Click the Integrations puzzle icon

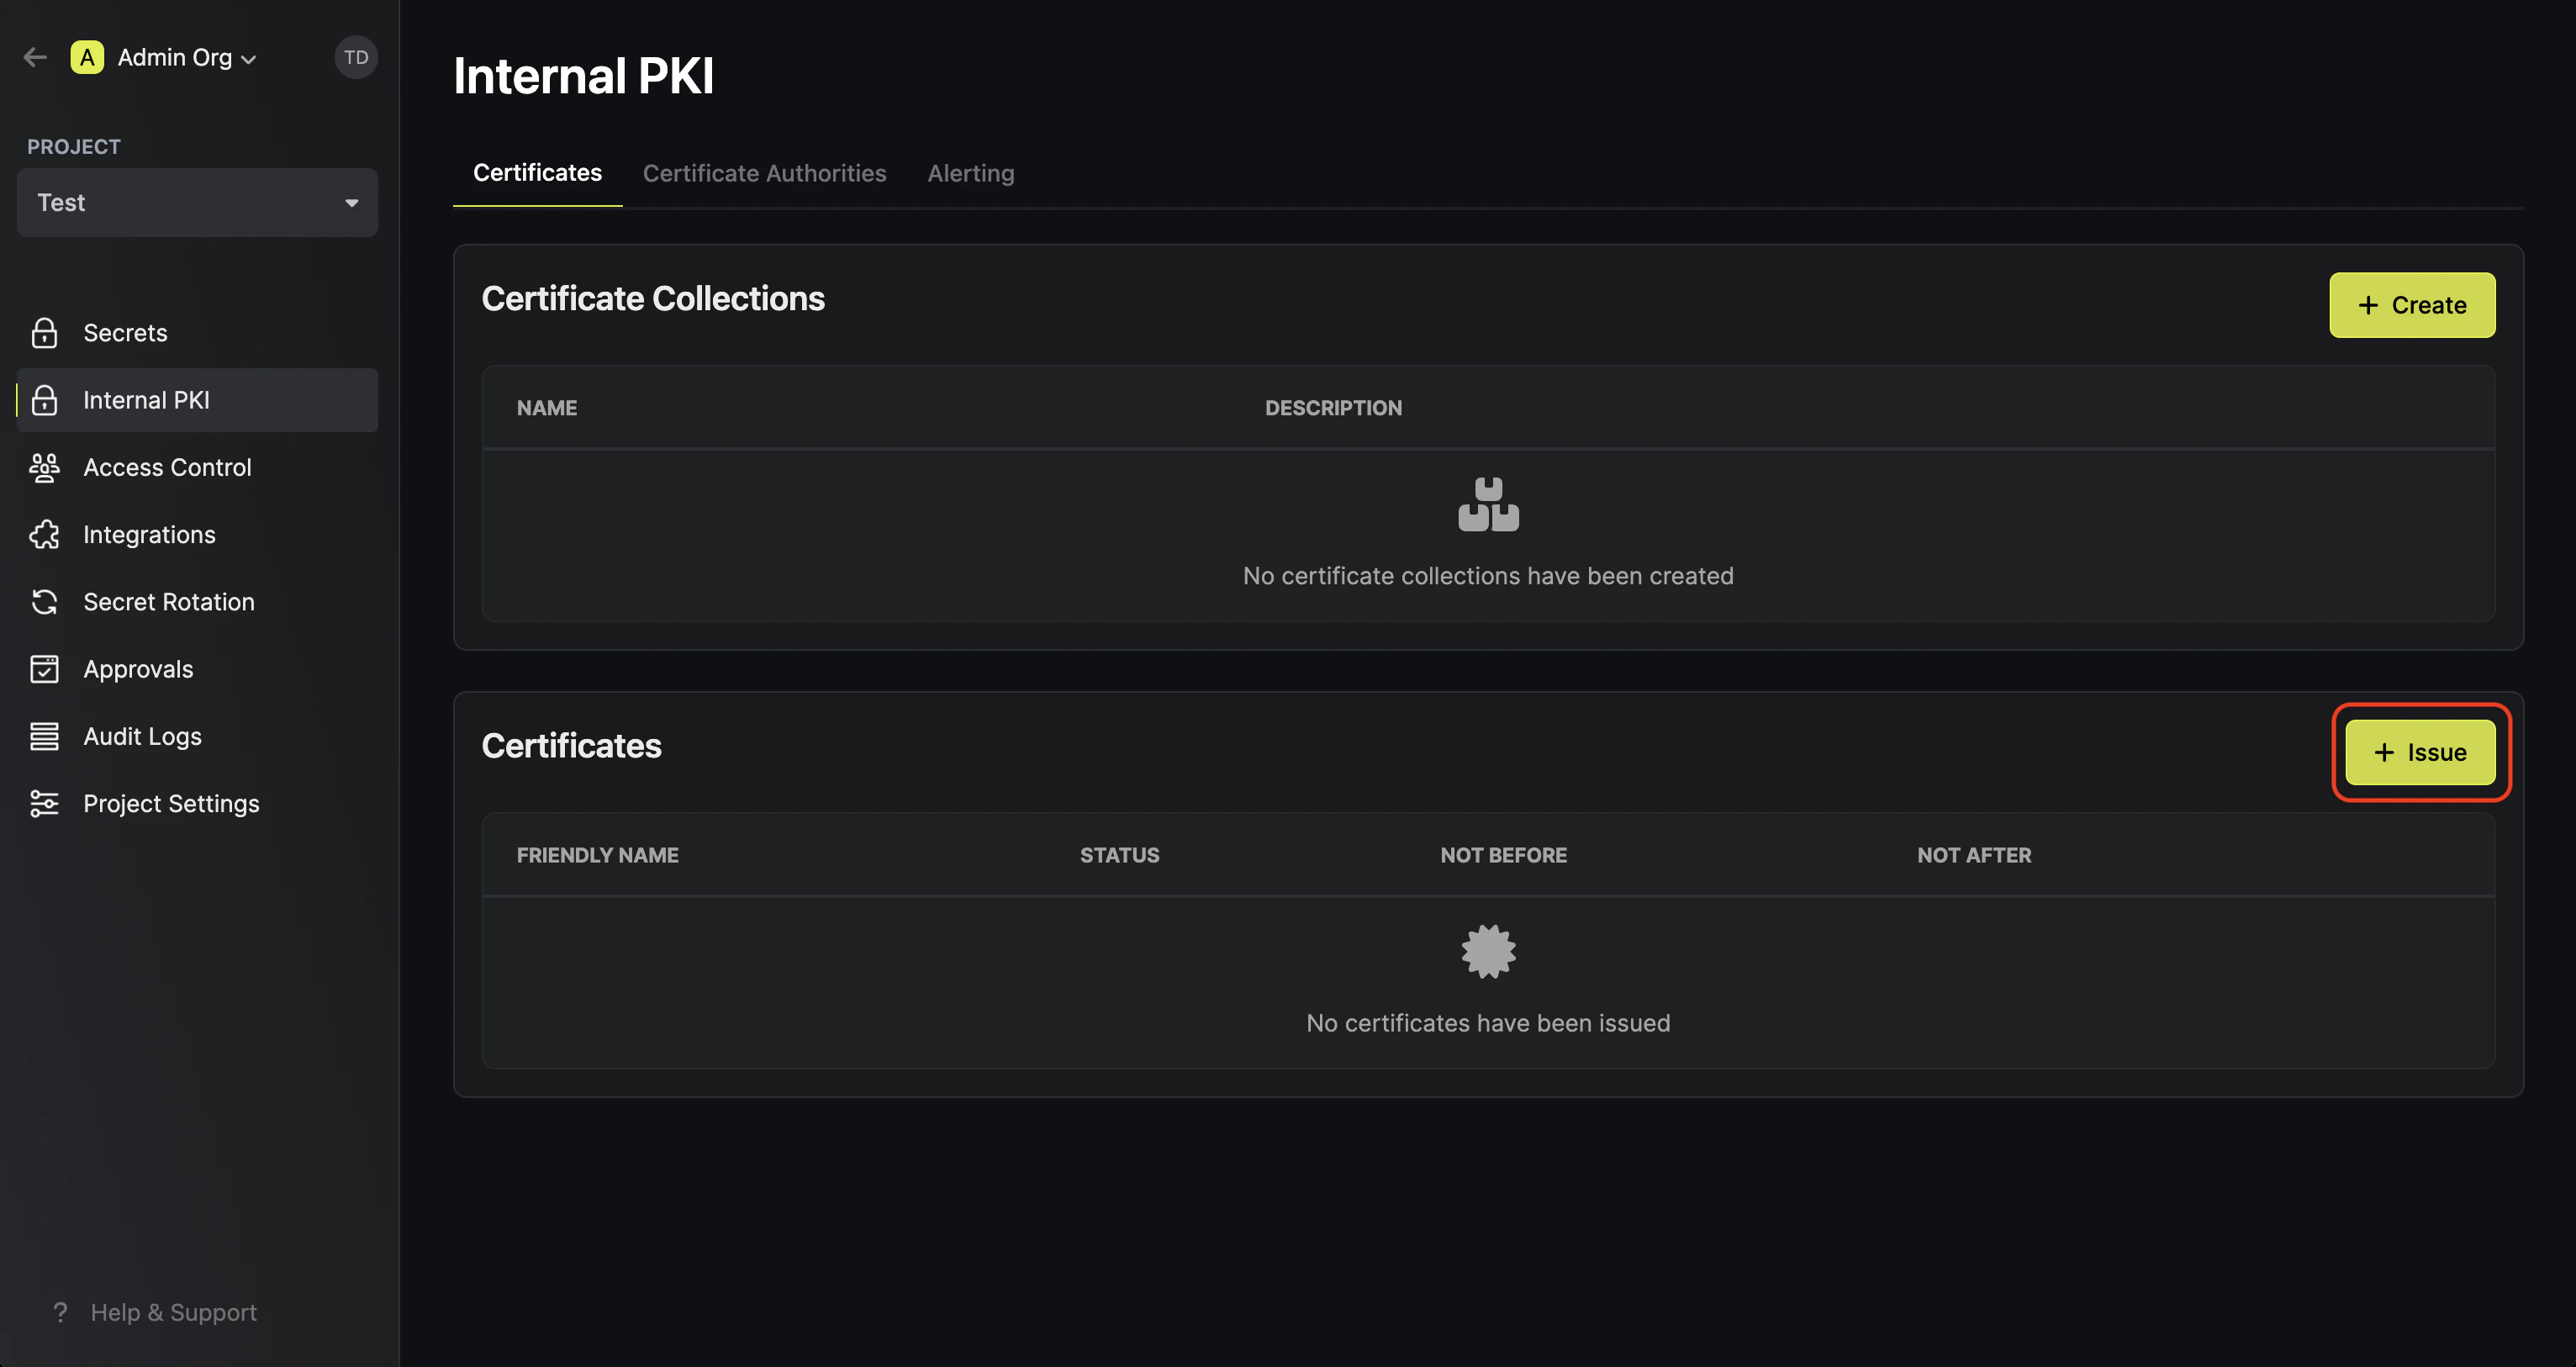pos(44,535)
